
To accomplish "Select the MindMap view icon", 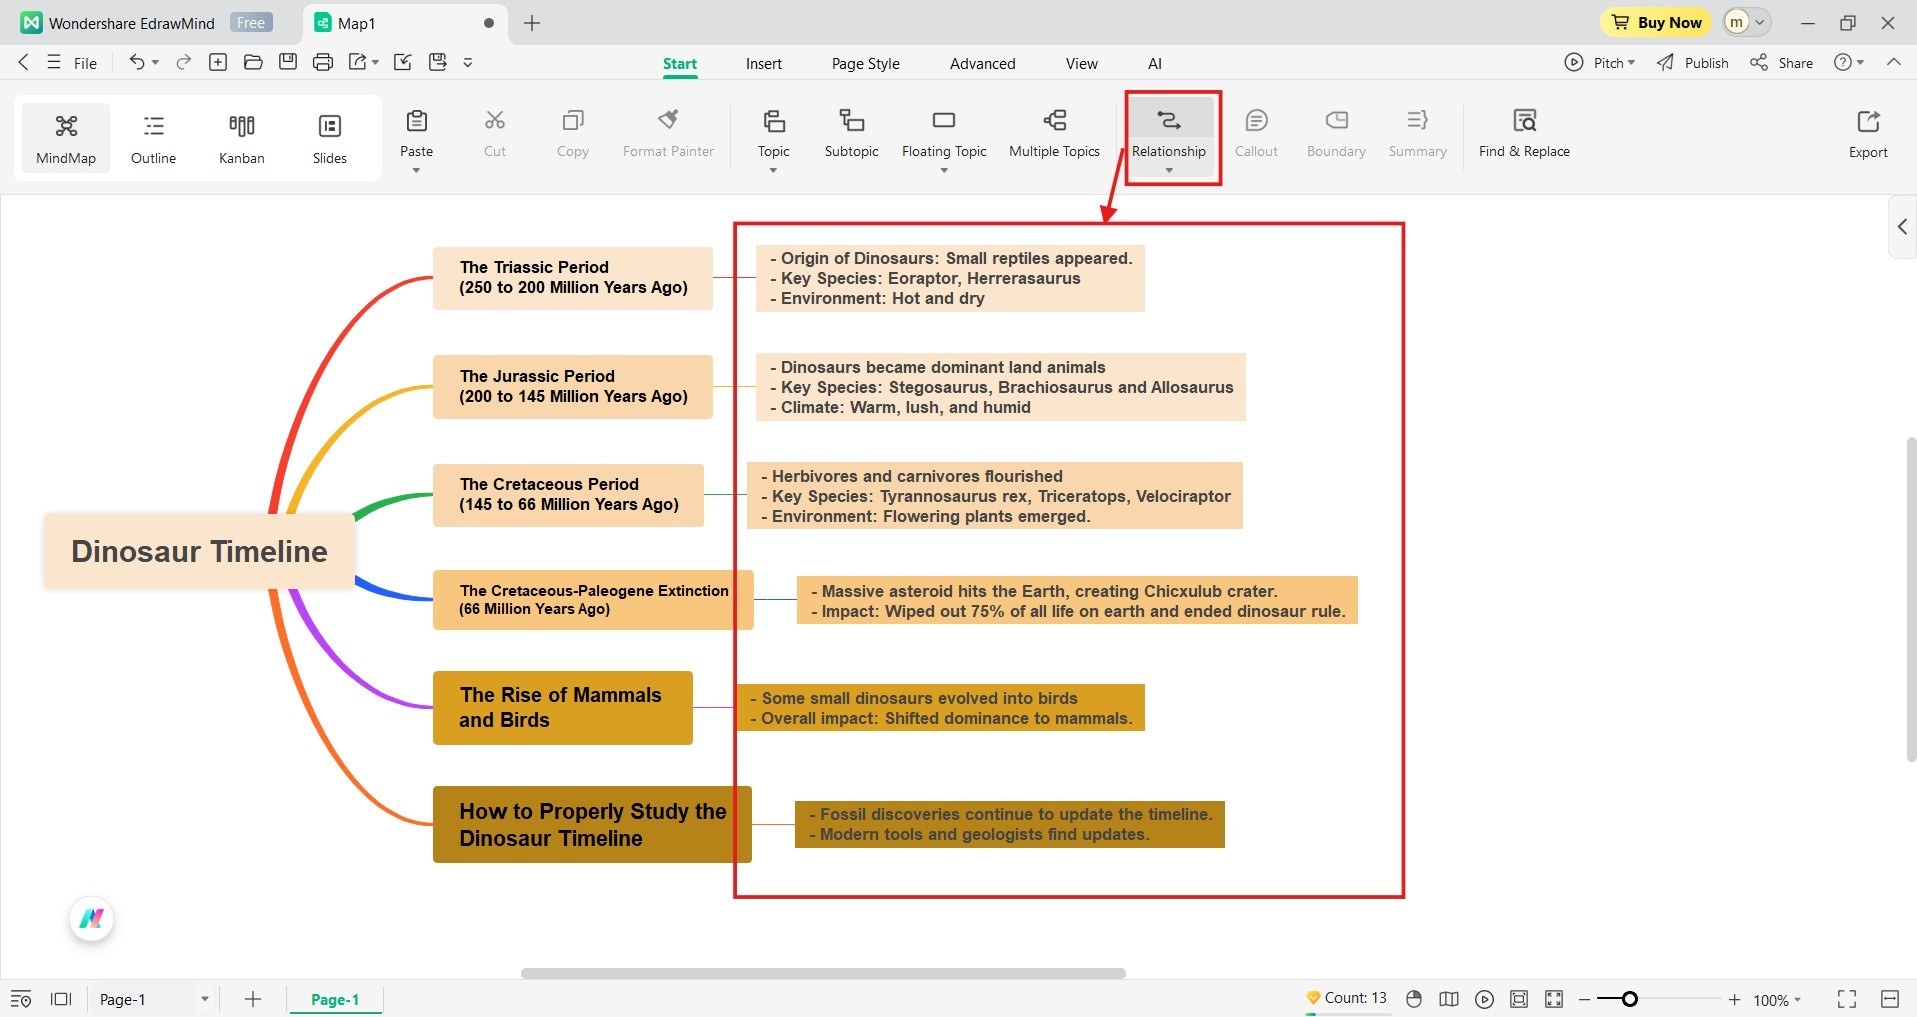I will pyautogui.click(x=65, y=137).
